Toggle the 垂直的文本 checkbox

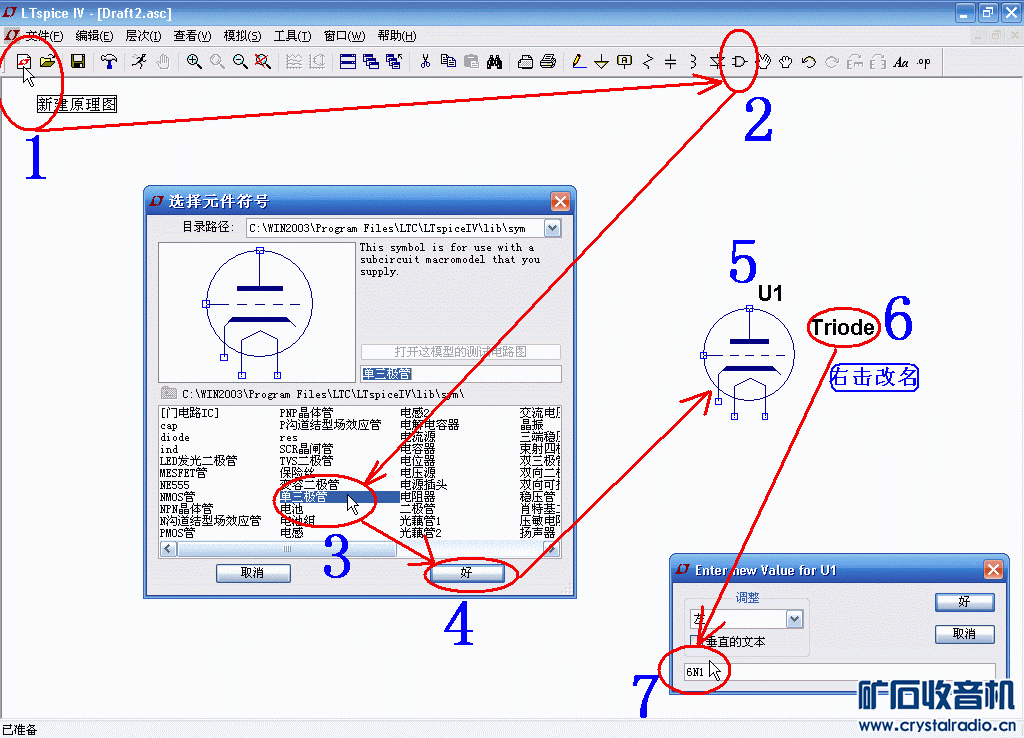click(x=695, y=641)
